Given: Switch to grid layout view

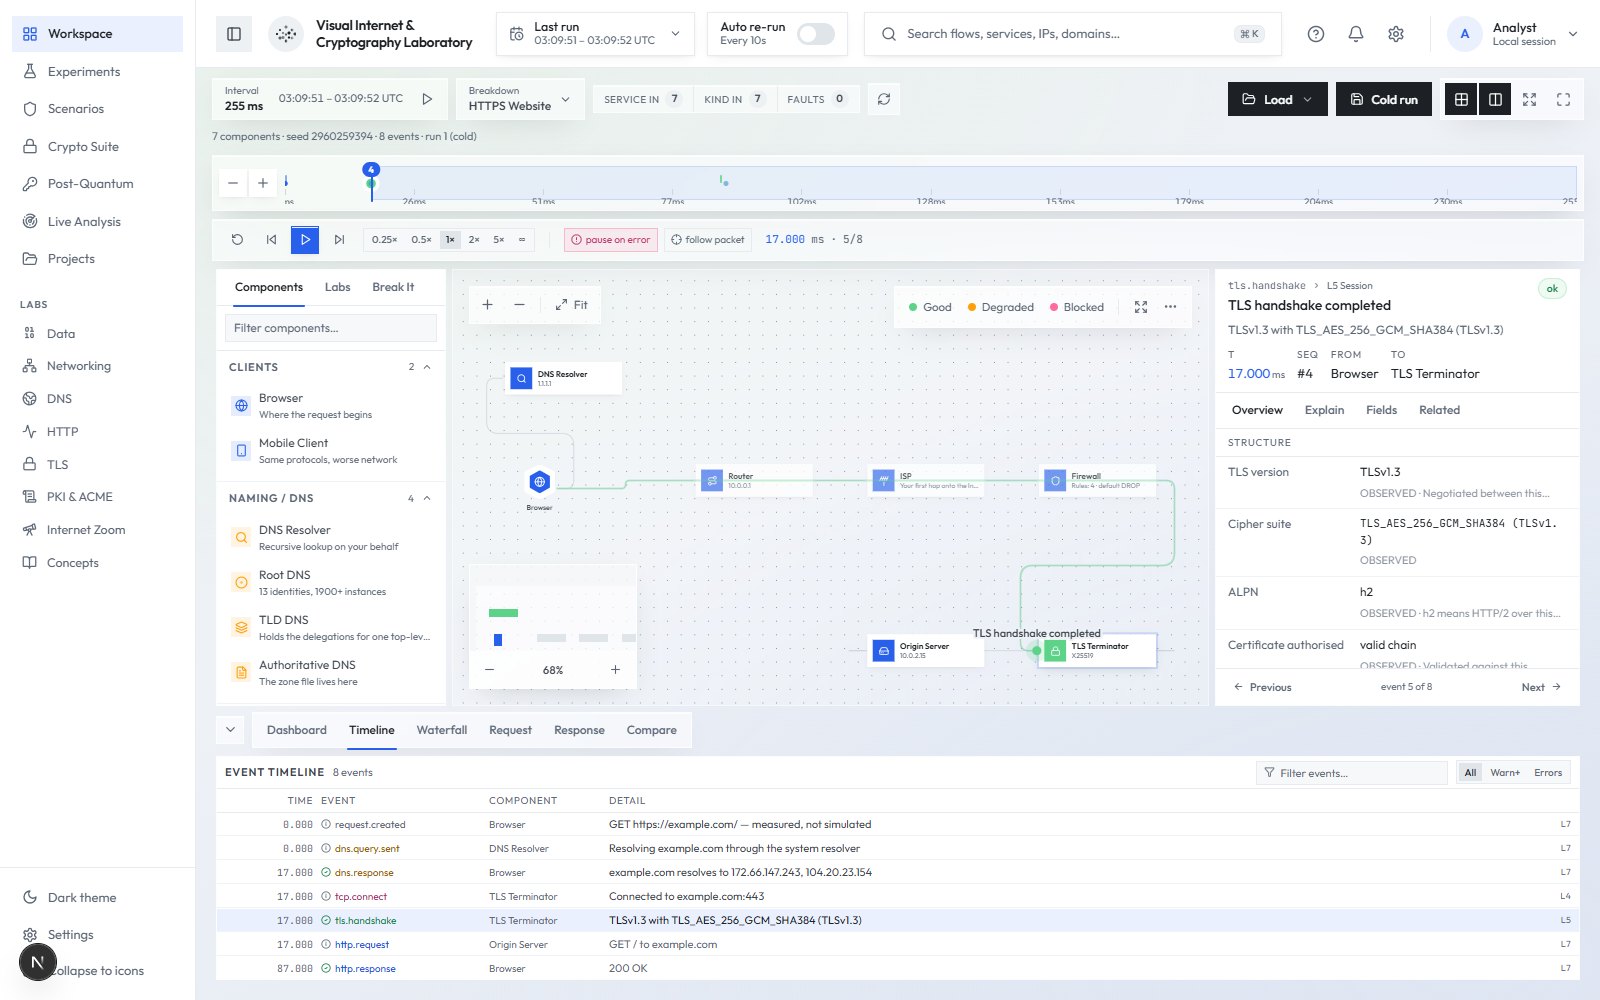Looking at the screenshot, I should coord(1461,99).
